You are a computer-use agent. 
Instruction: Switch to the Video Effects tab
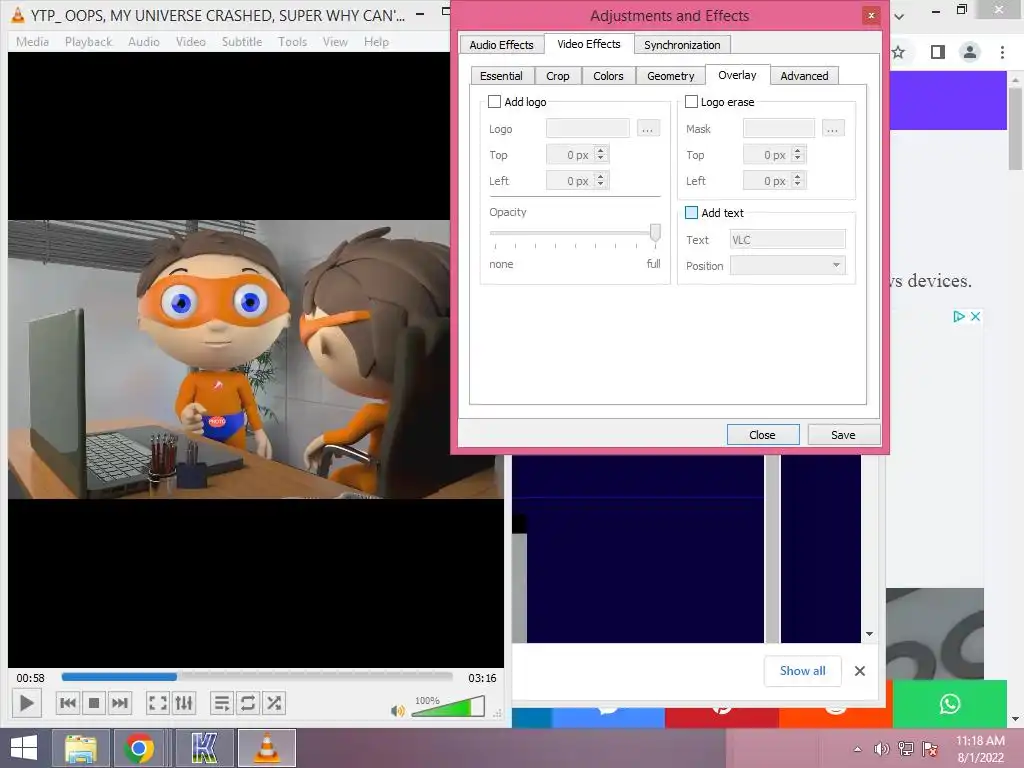point(588,44)
